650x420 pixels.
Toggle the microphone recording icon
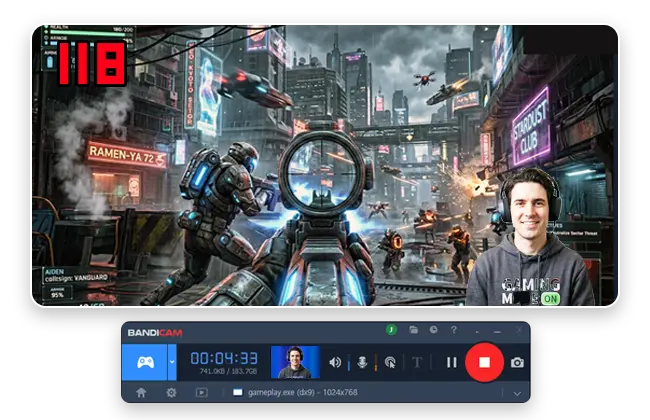362,362
